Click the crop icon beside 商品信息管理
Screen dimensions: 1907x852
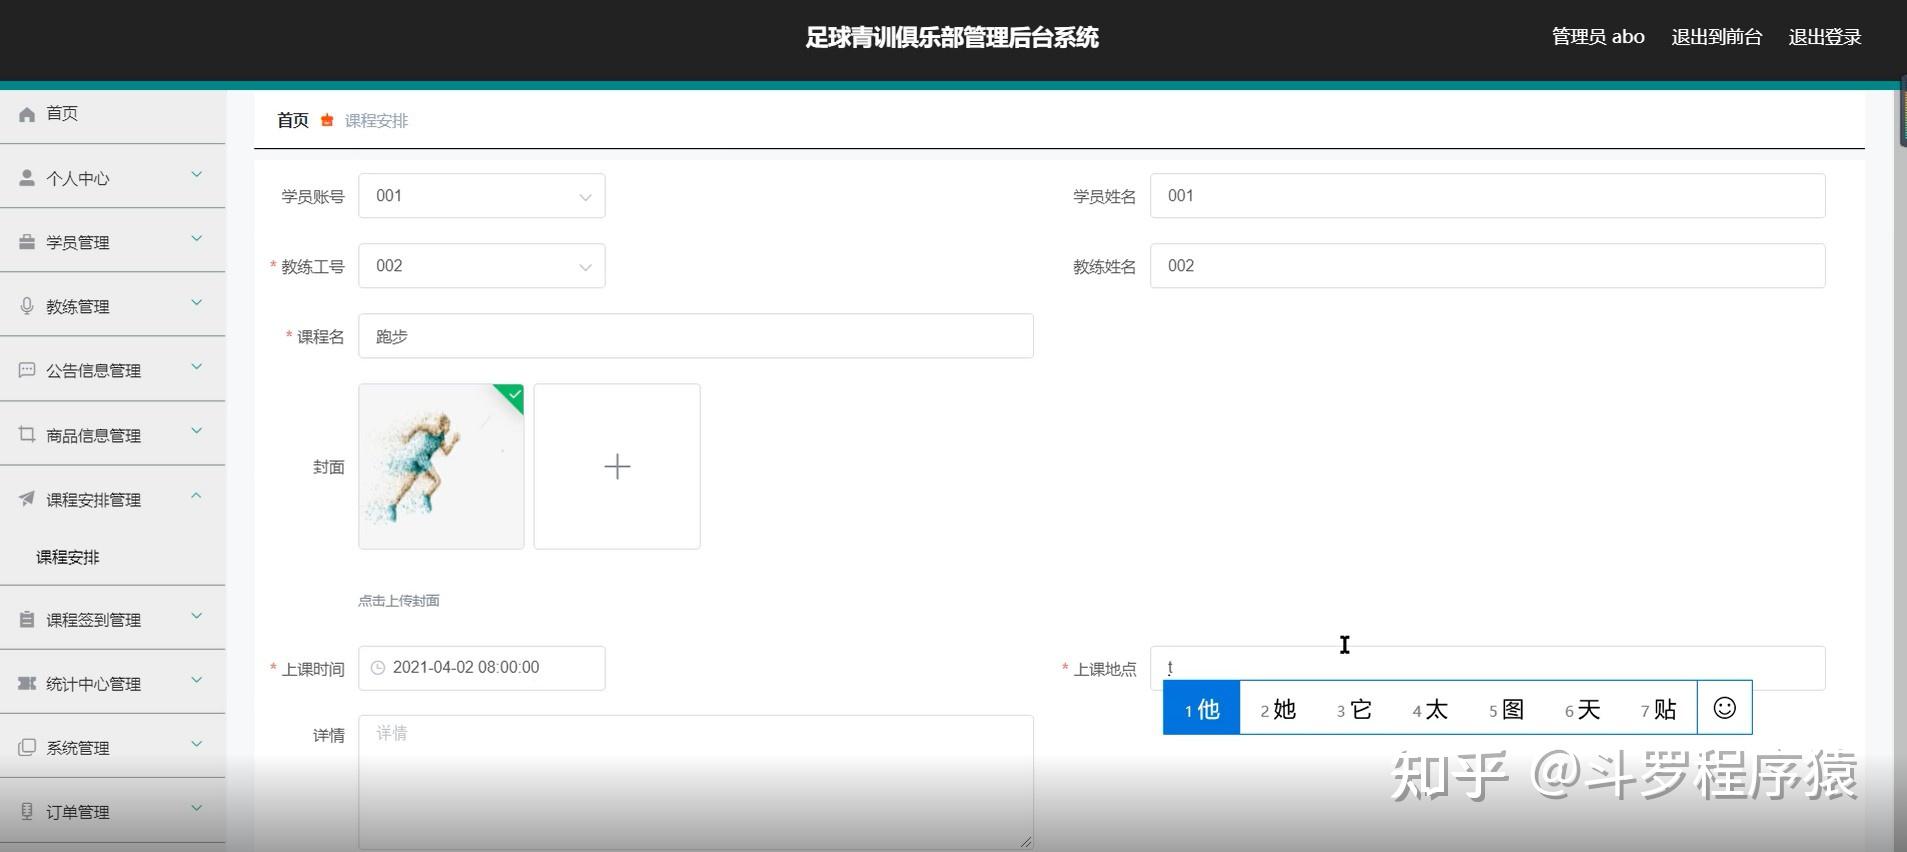(x=27, y=434)
